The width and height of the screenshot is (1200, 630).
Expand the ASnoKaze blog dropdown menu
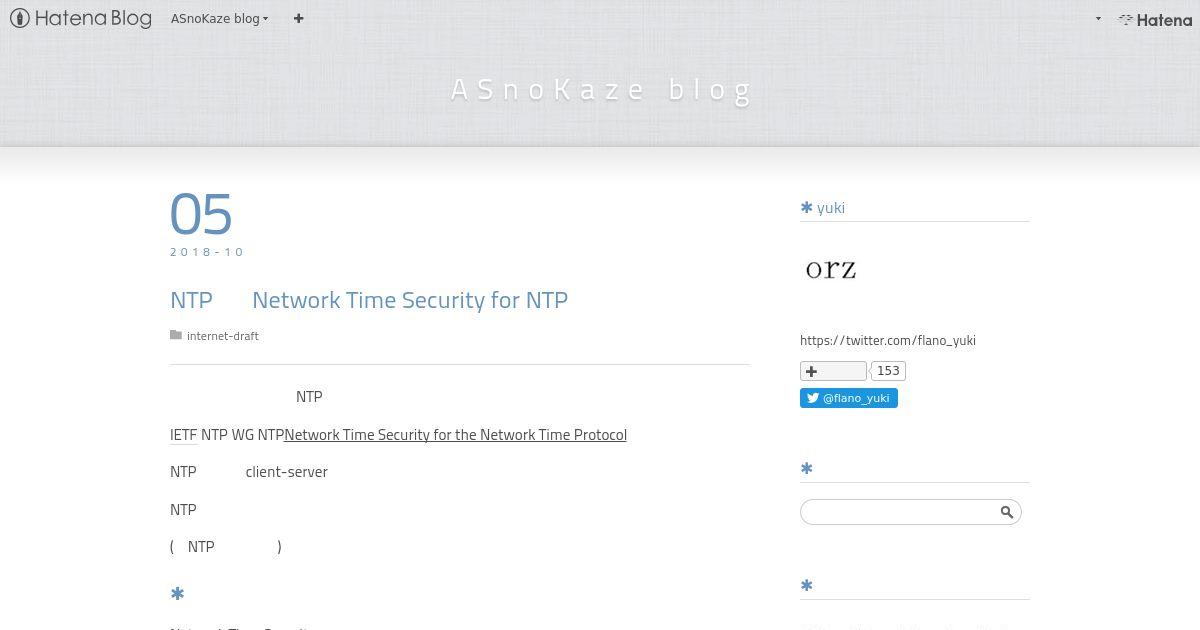[219, 18]
